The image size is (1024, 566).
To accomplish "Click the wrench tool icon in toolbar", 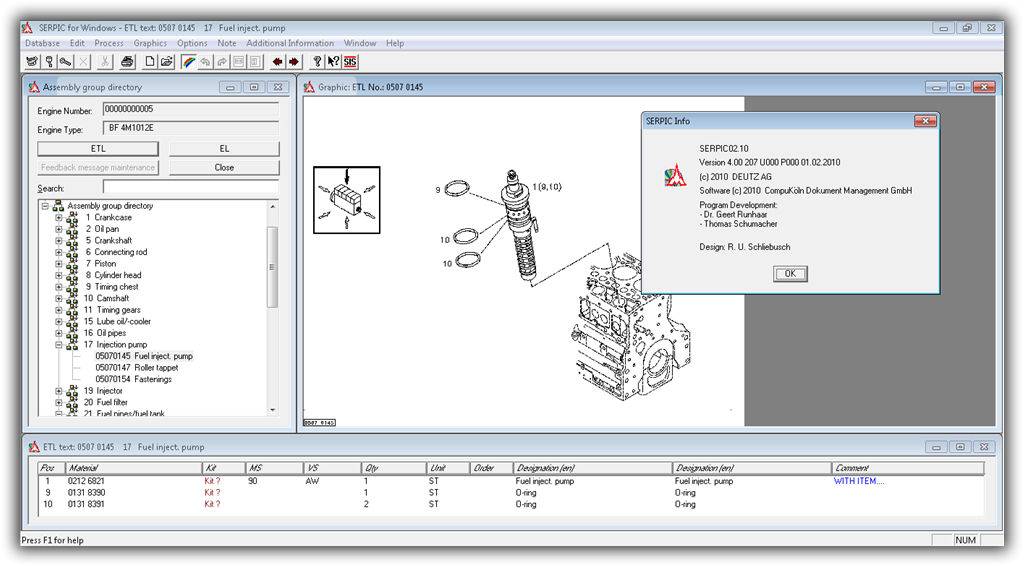I will tap(66, 62).
